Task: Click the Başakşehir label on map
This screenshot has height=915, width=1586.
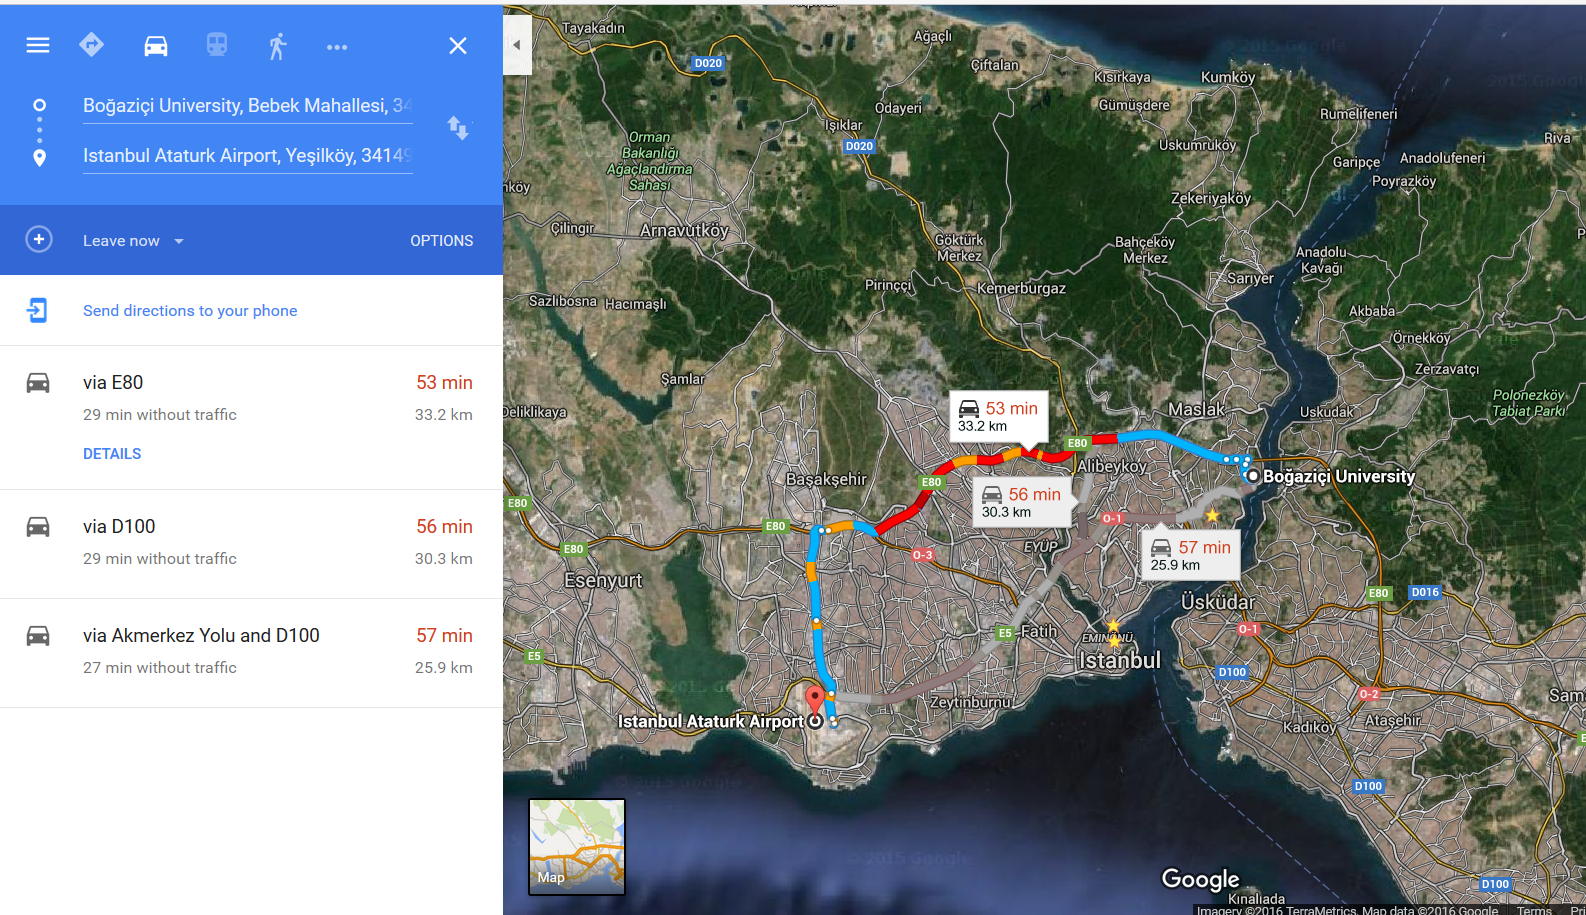Action: click(x=826, y=479)
